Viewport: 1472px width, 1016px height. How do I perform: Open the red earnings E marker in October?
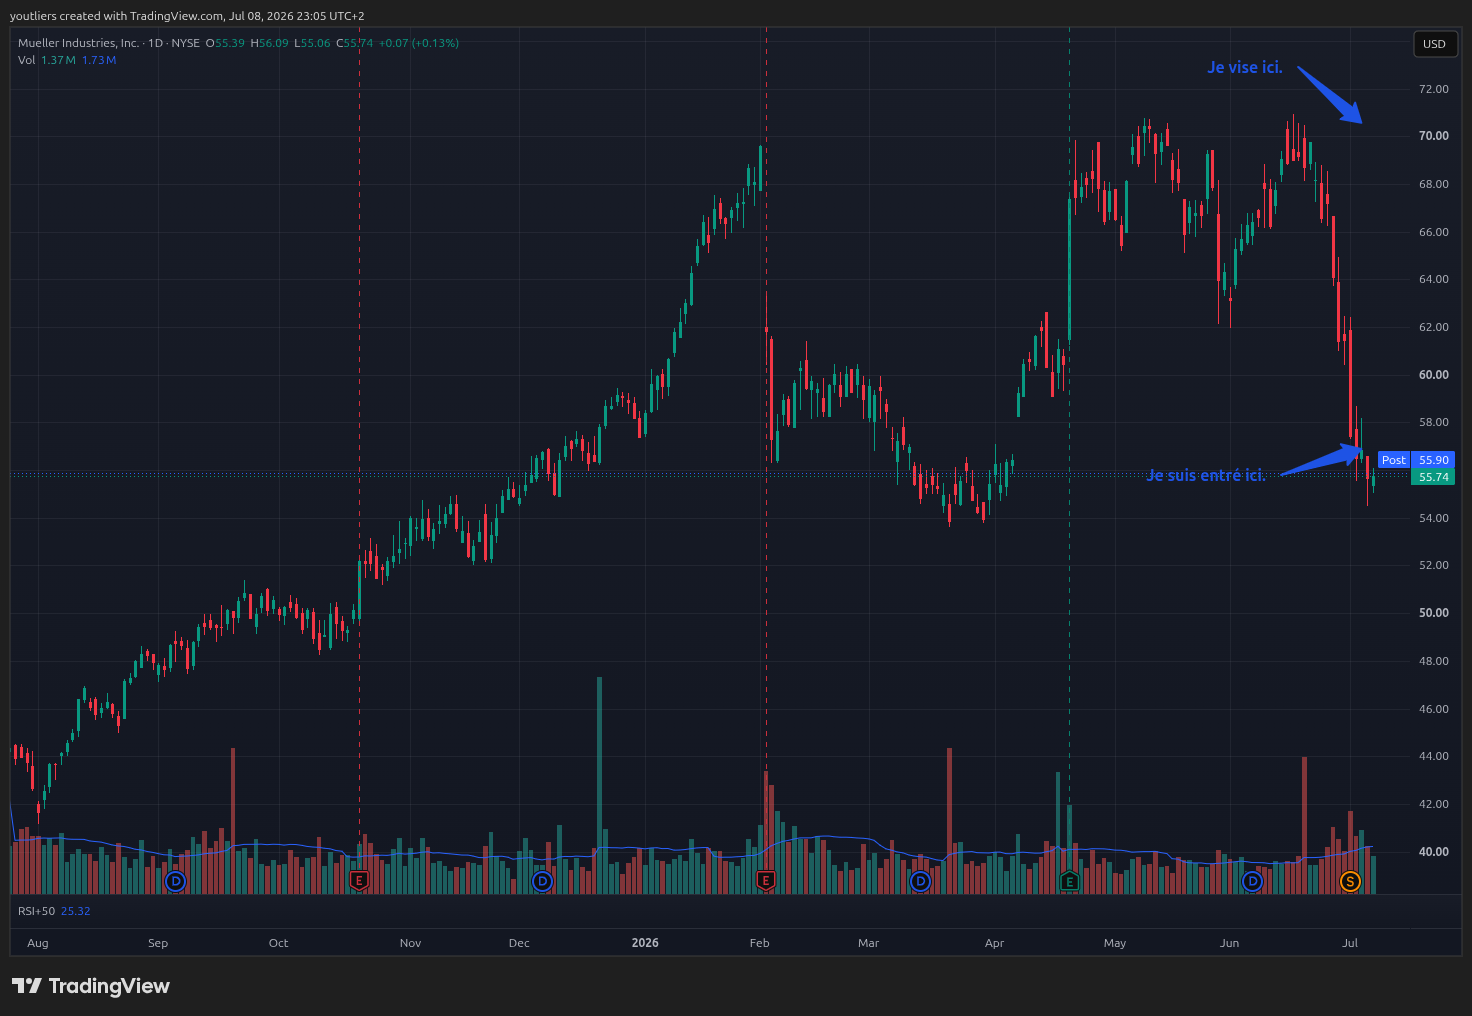point(359,881)
